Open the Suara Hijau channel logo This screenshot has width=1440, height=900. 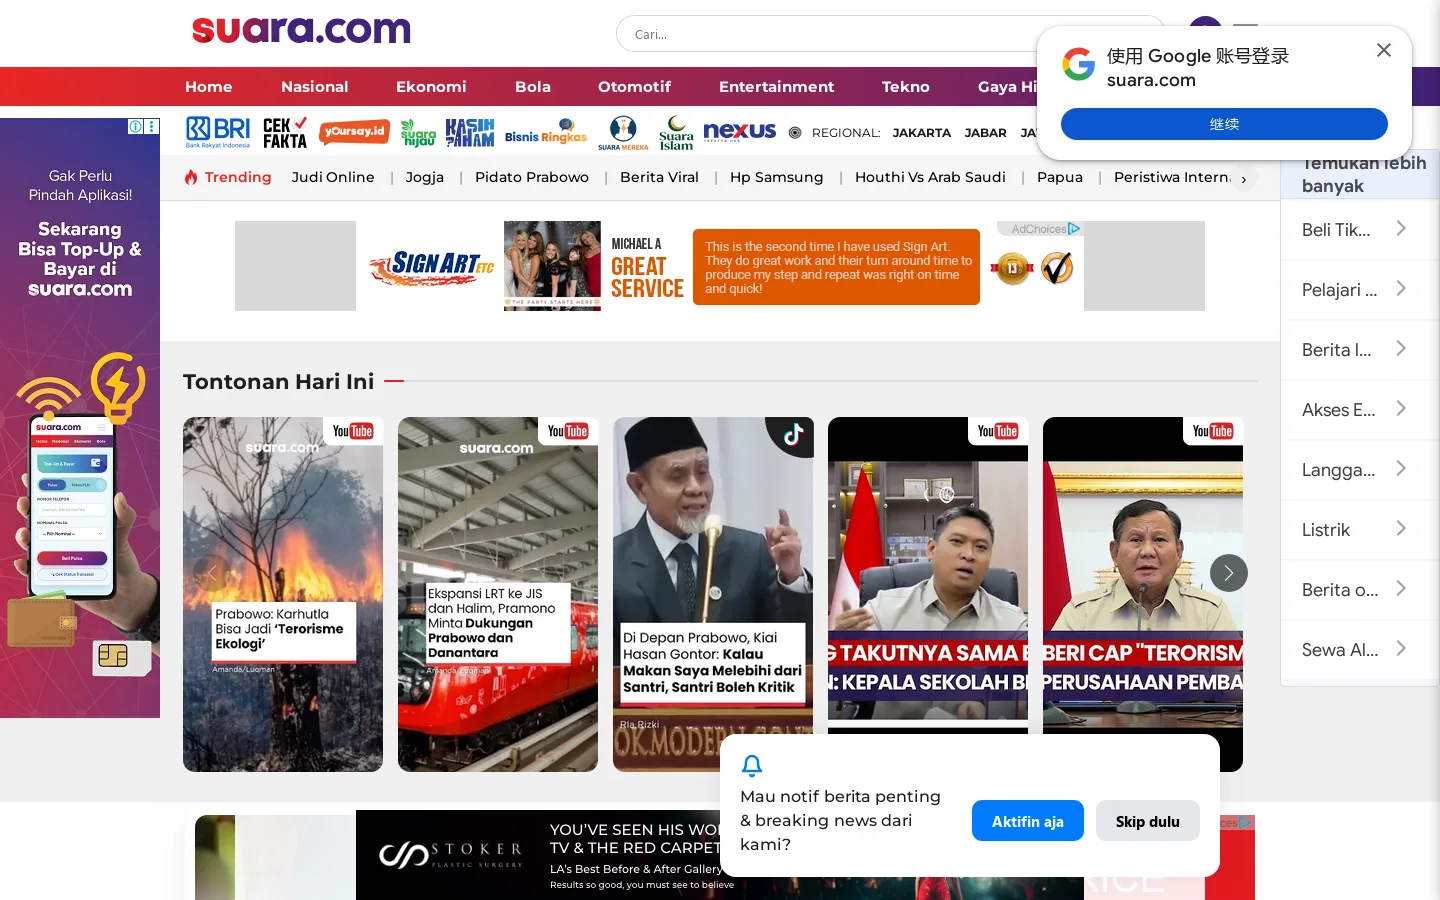[x=418, y=132]
